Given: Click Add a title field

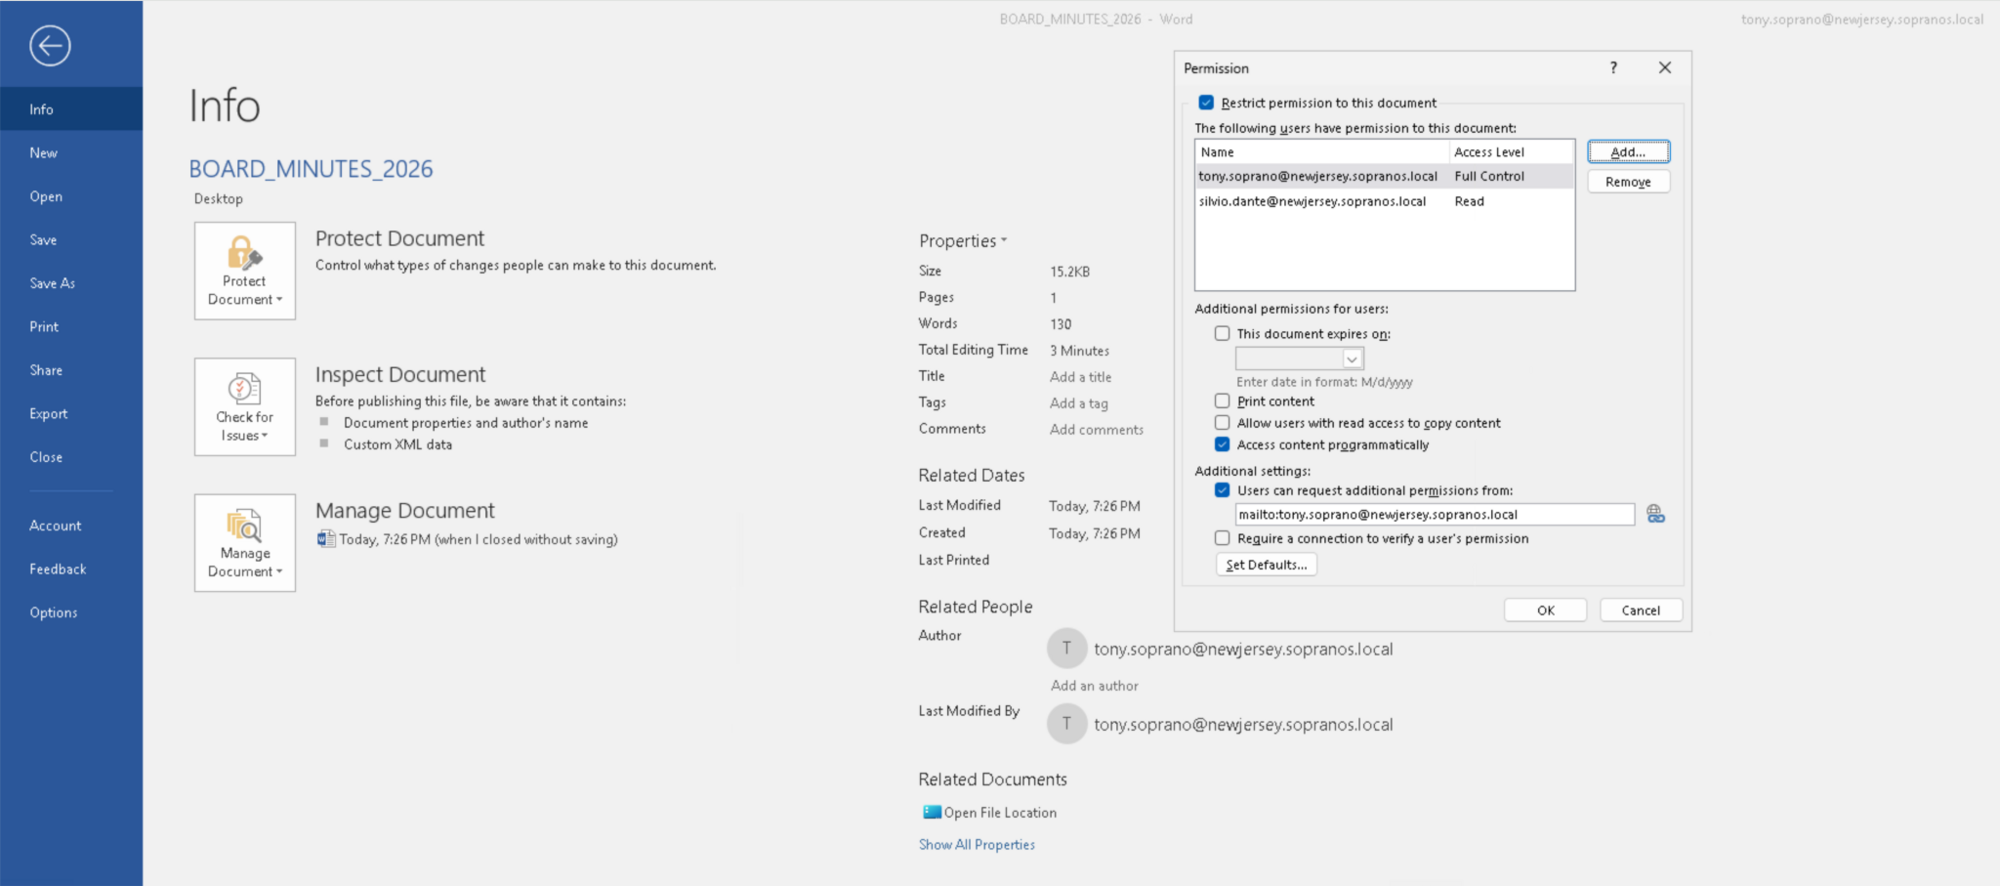Looking at the screenshot, I should [x=1081, y=377].
